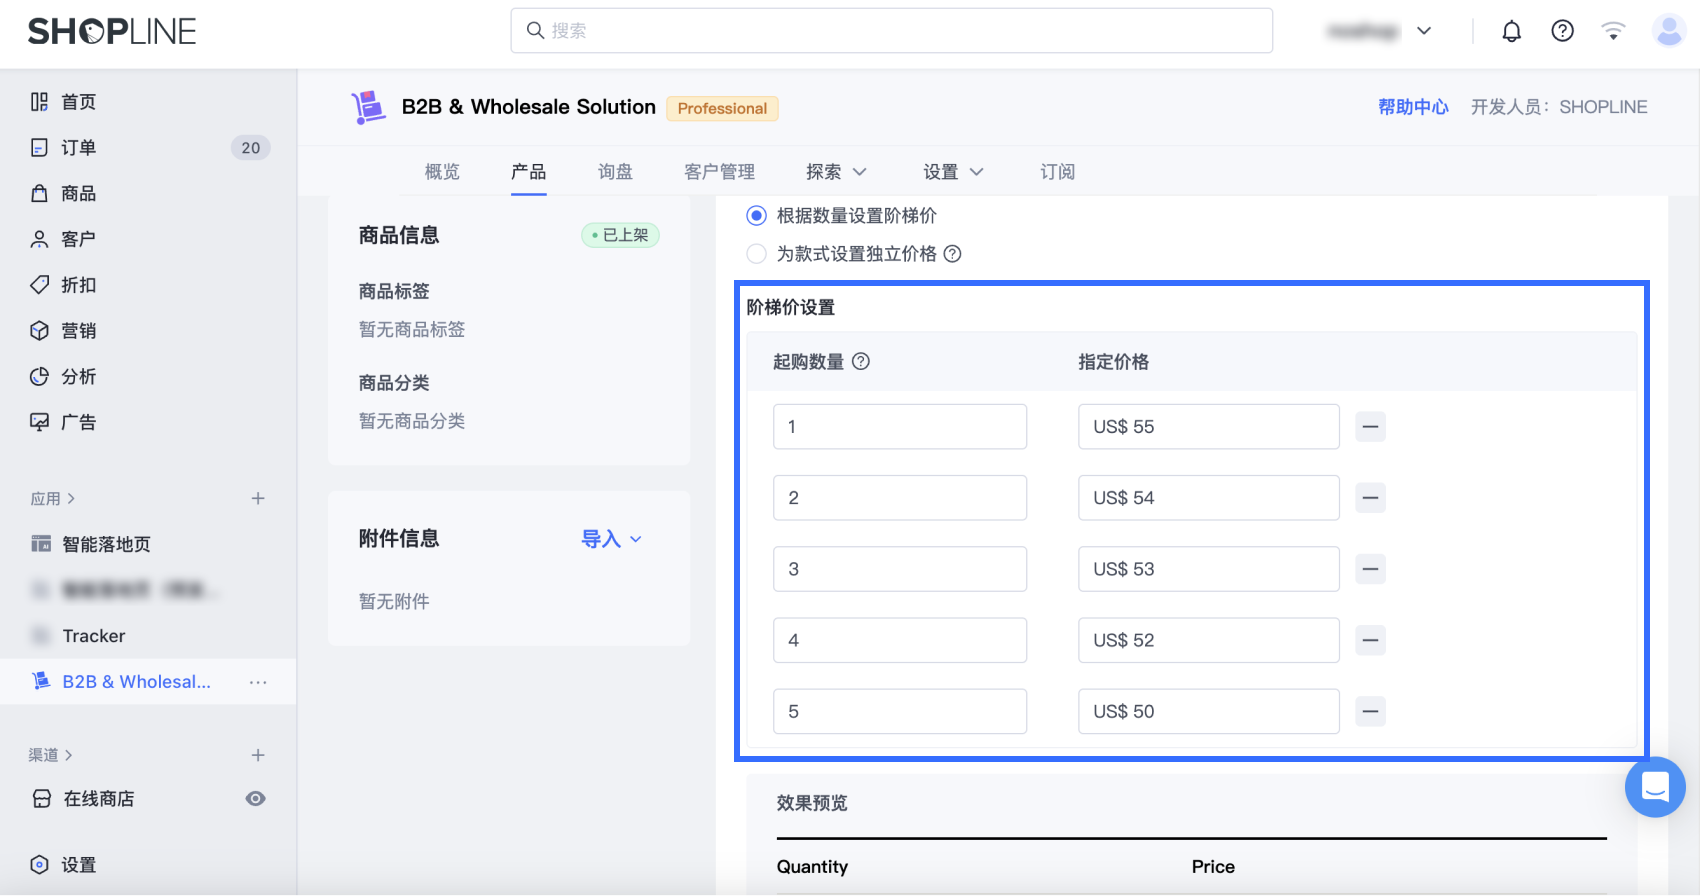1700x896 pixels.
Task: Remove the tier row priced US$ 53
Action: [1370, 569]
